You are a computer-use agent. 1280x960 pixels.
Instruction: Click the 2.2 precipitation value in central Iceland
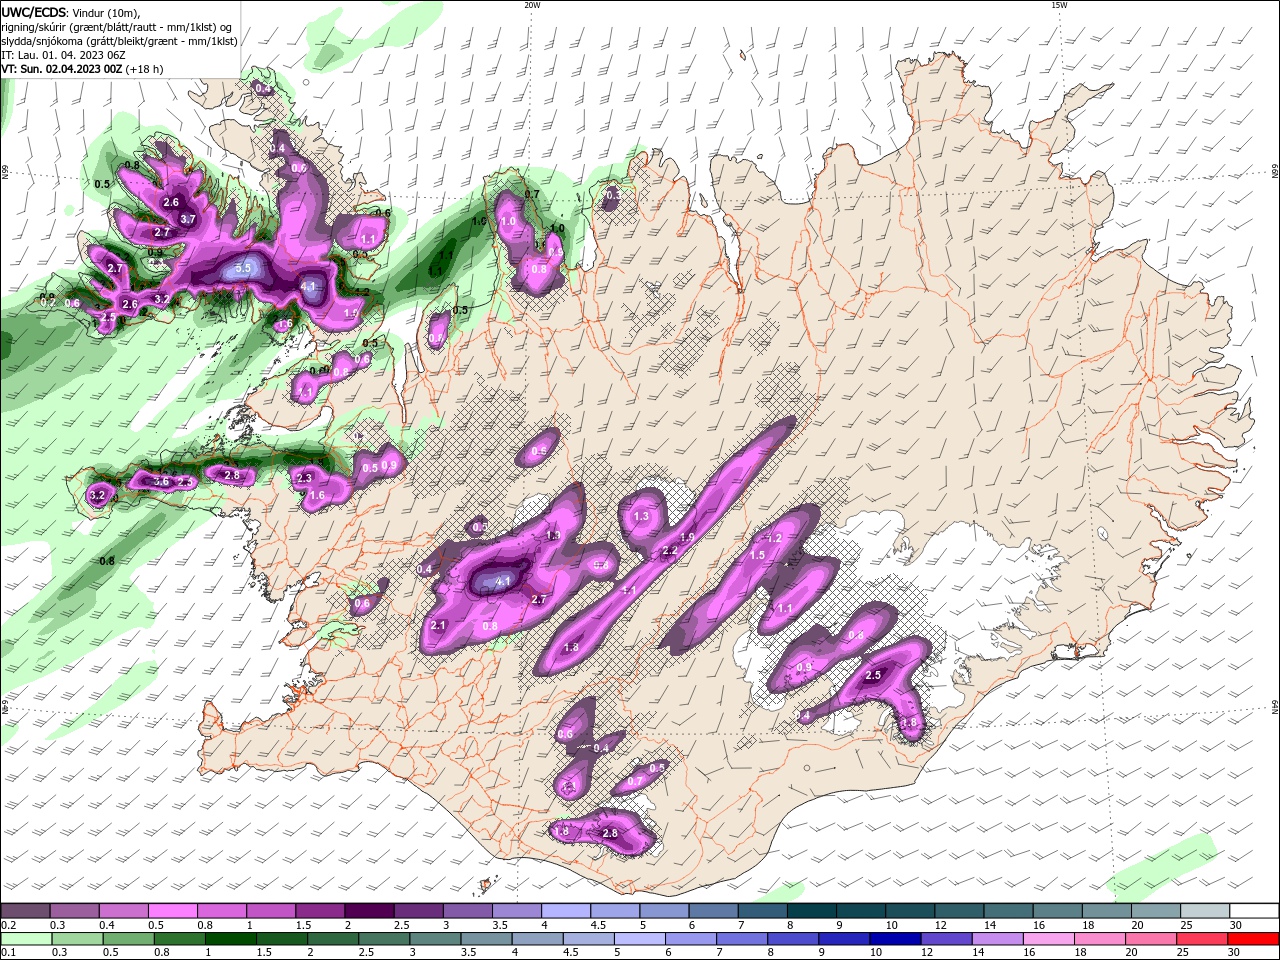(x=670, y=551)
